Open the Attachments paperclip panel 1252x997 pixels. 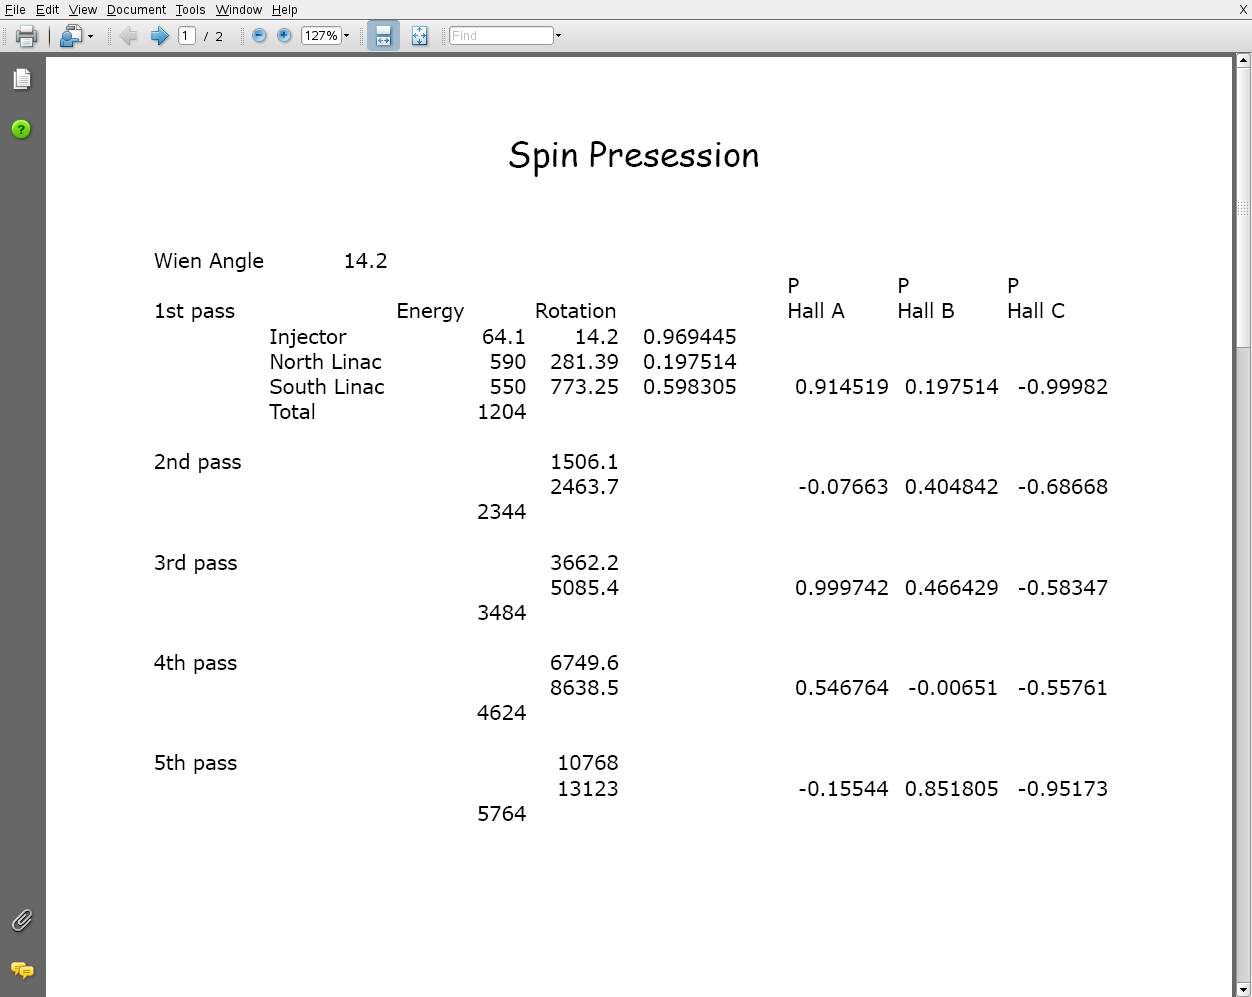point(22,920)
